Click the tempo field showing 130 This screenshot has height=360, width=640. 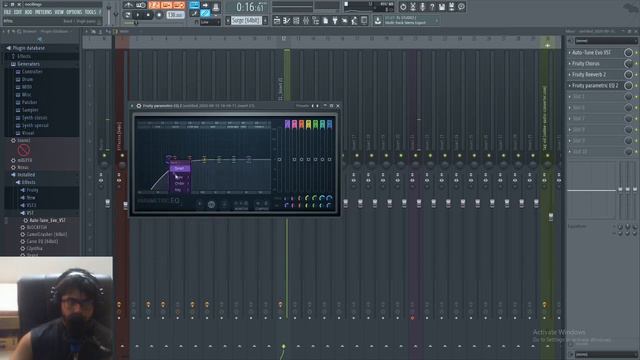click(x=176, y=15)
